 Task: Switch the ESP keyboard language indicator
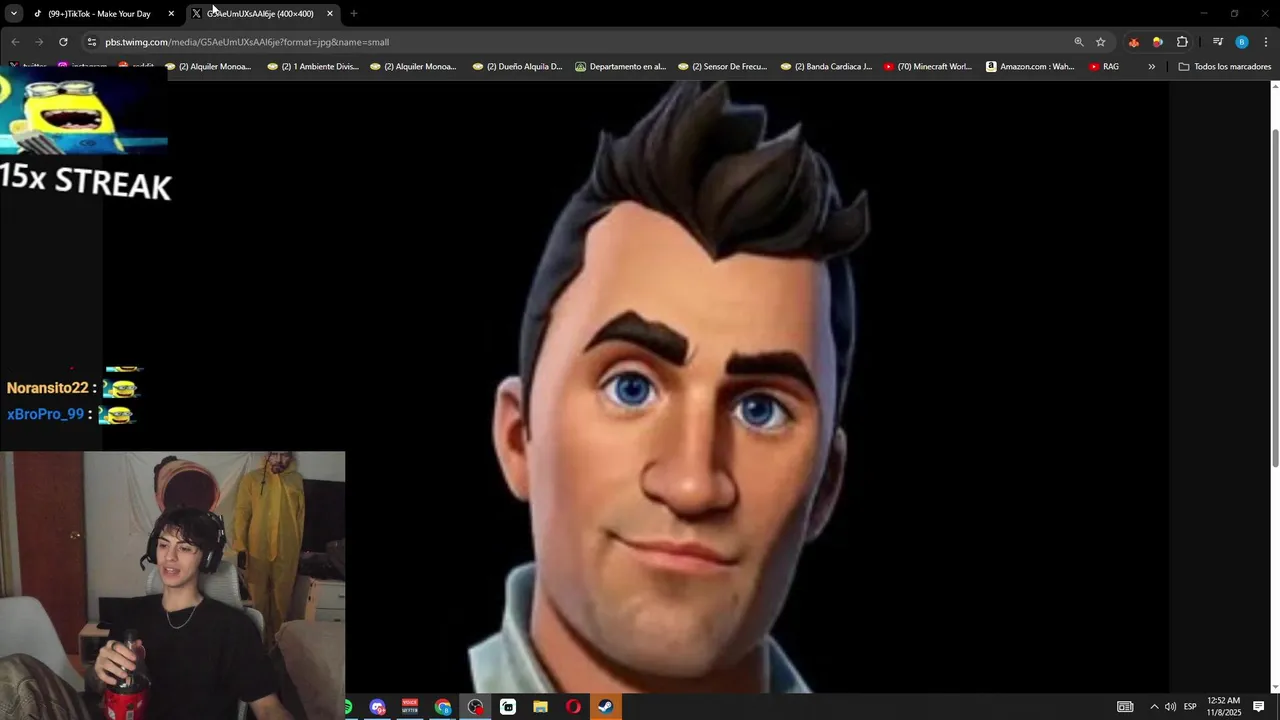coord(1190,707)
